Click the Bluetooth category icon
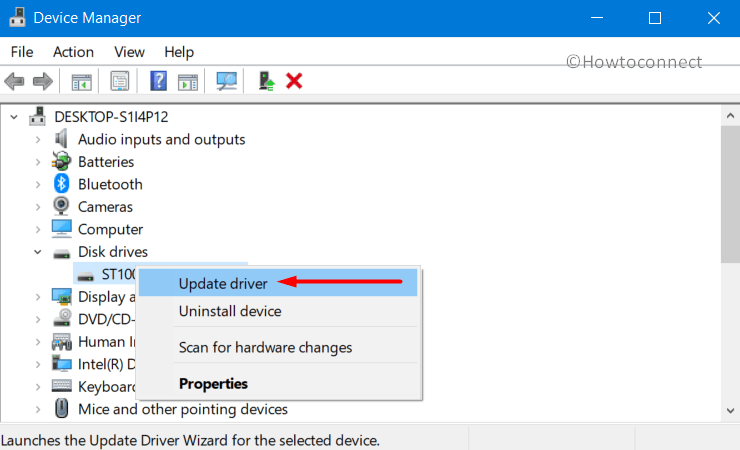This screenshot has height=450, width=740. click(62, 184)
